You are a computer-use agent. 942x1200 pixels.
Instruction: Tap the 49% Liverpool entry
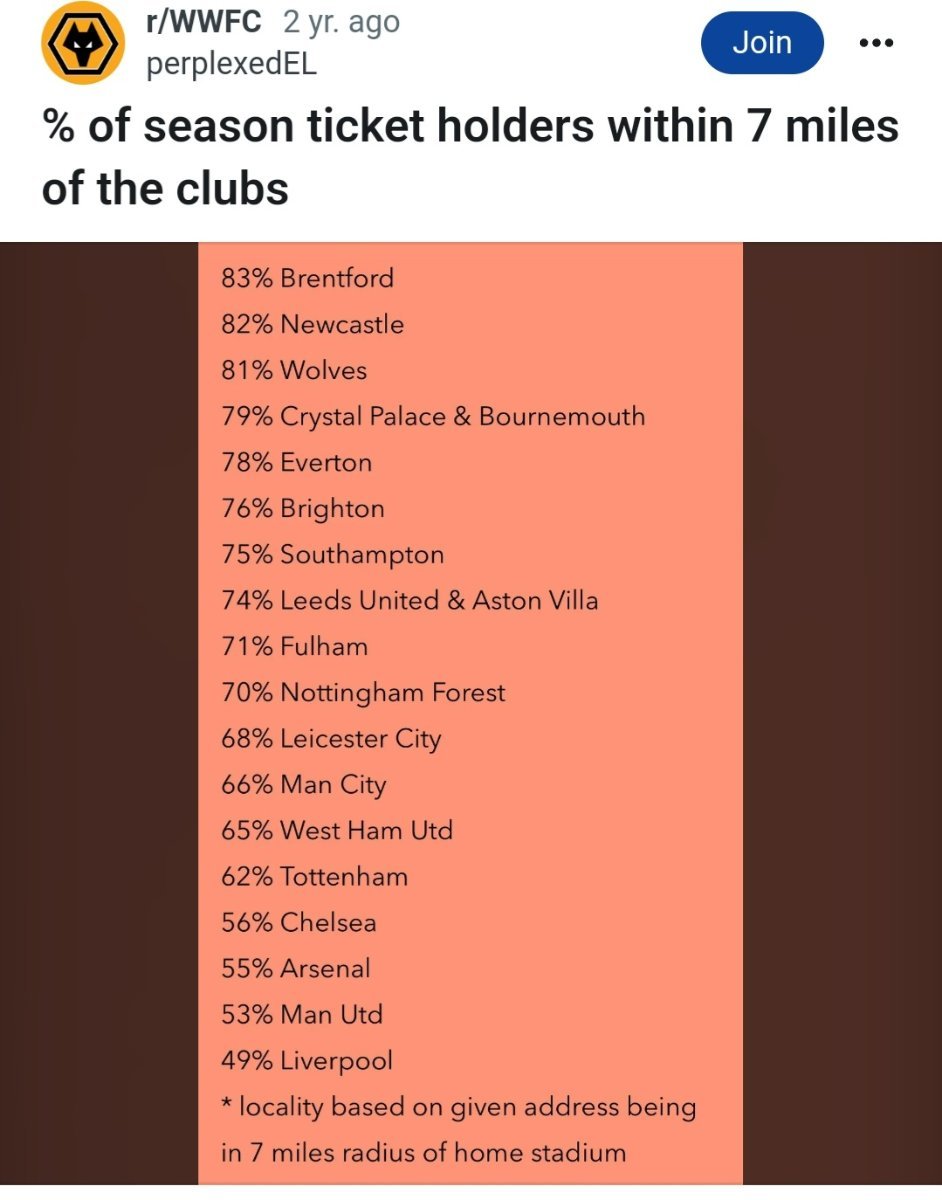(307, 1060)
